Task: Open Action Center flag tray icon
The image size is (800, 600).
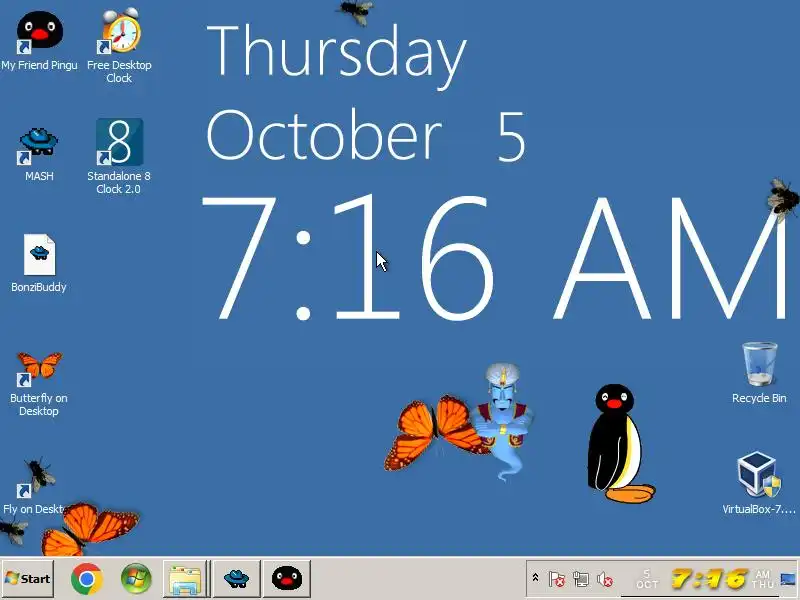Action: [556, 579]
